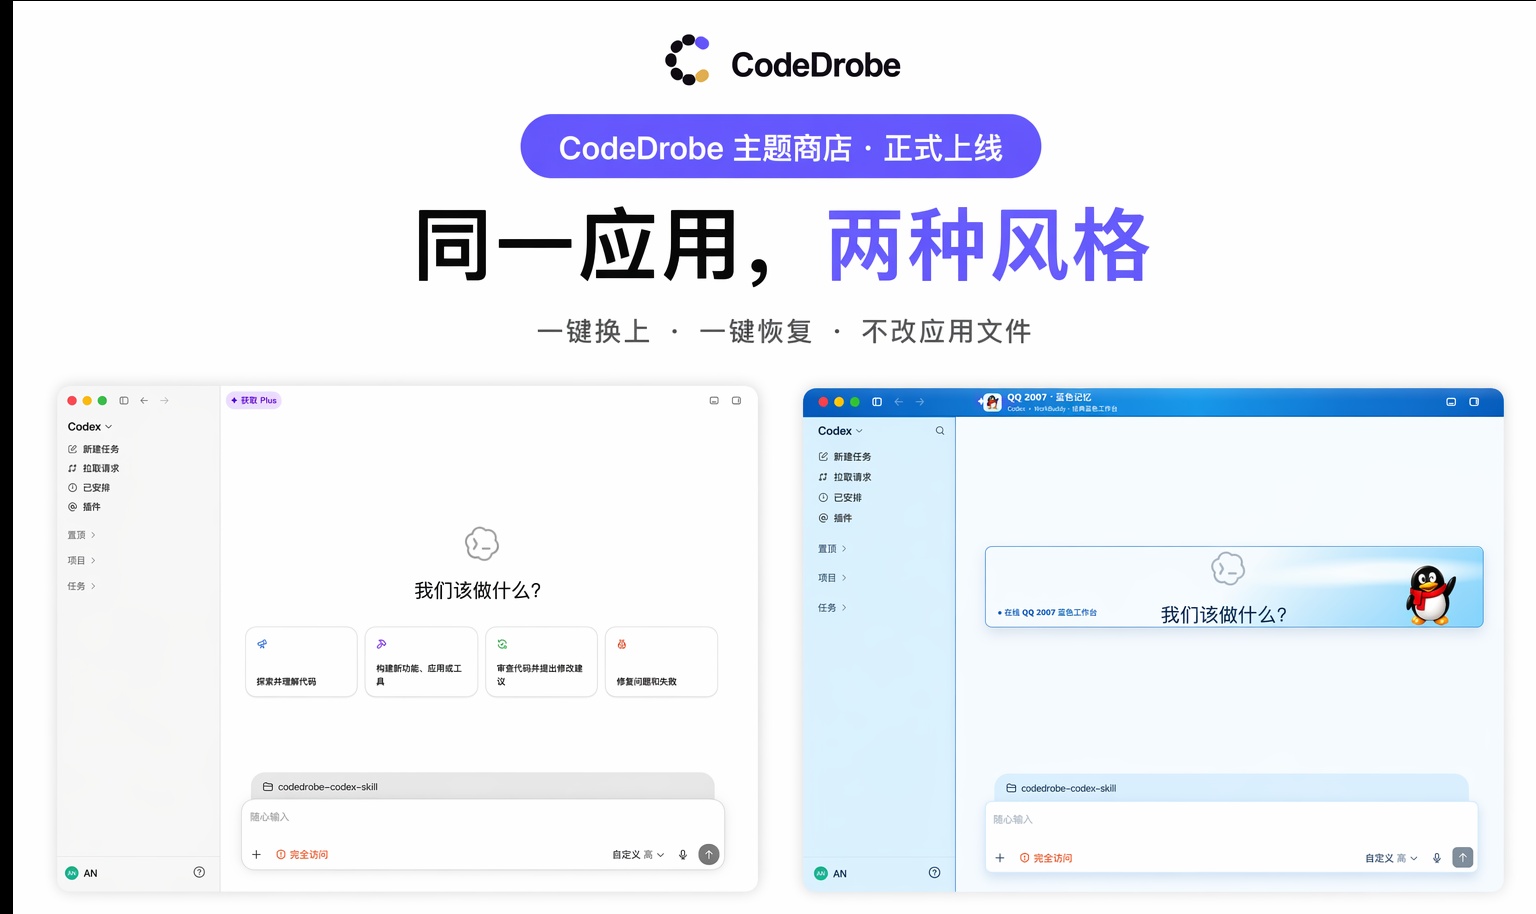
Task: Click QQ penguin theme icon in blue title bar
Action: coord(991,402)
